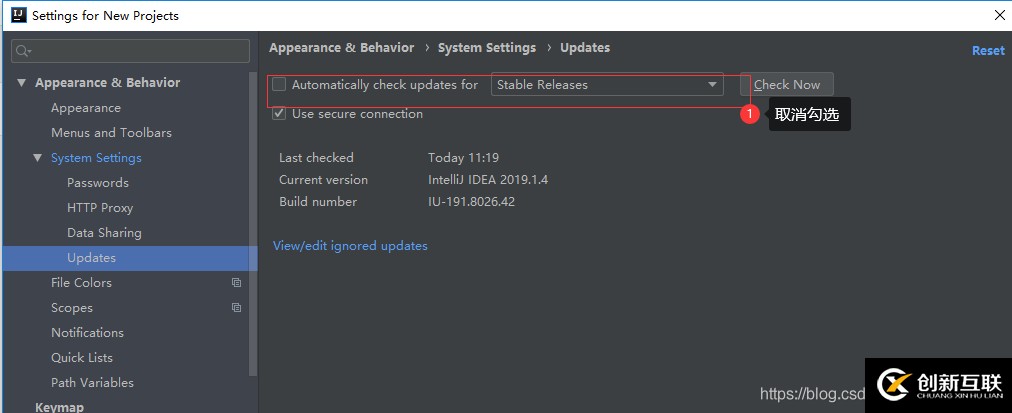Collapse the Appearance & Behavior tree section
The width and height of the screenshot is (1012, 413).
[21, 83]
